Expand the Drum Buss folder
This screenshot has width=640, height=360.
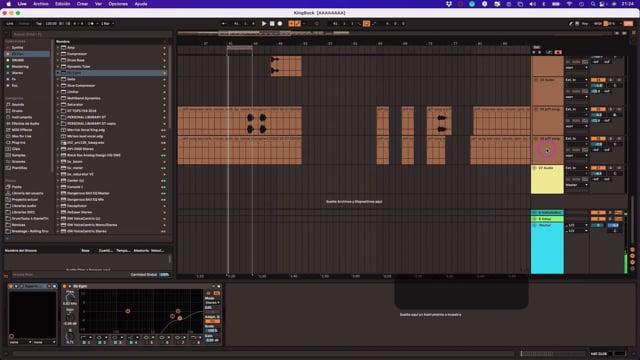pyautogui.click(x=58, y=60)
